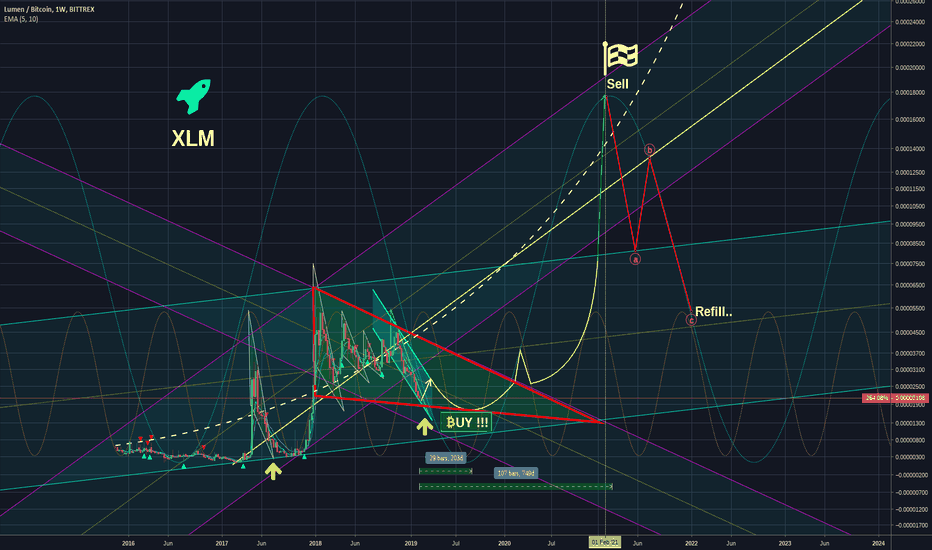The width and height of the screenshot is (932, 550).
Task: Click the Lumen / Bitcoin, 1W, BITTREX title
Action: [x=49, y=10]
